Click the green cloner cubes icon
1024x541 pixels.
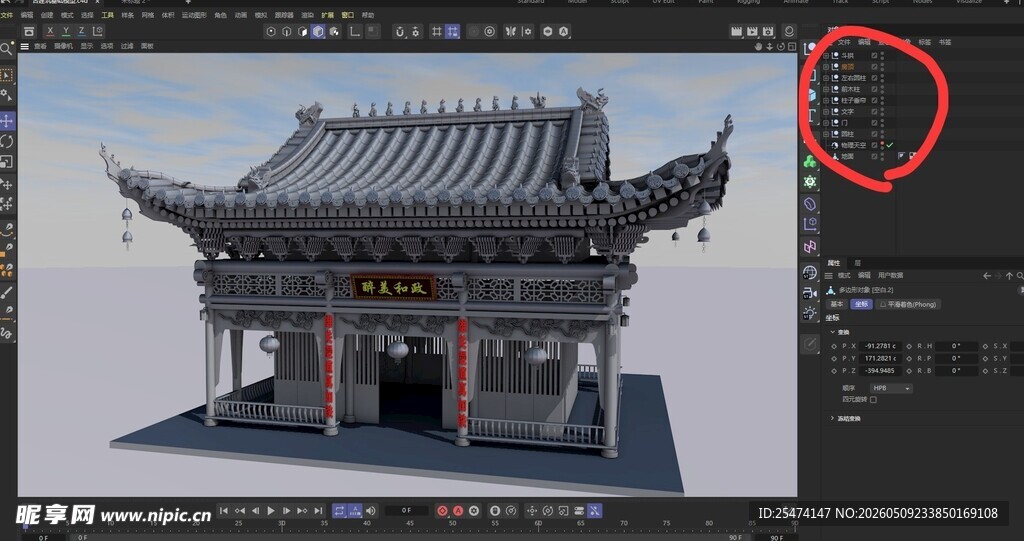tap(810, 161)
